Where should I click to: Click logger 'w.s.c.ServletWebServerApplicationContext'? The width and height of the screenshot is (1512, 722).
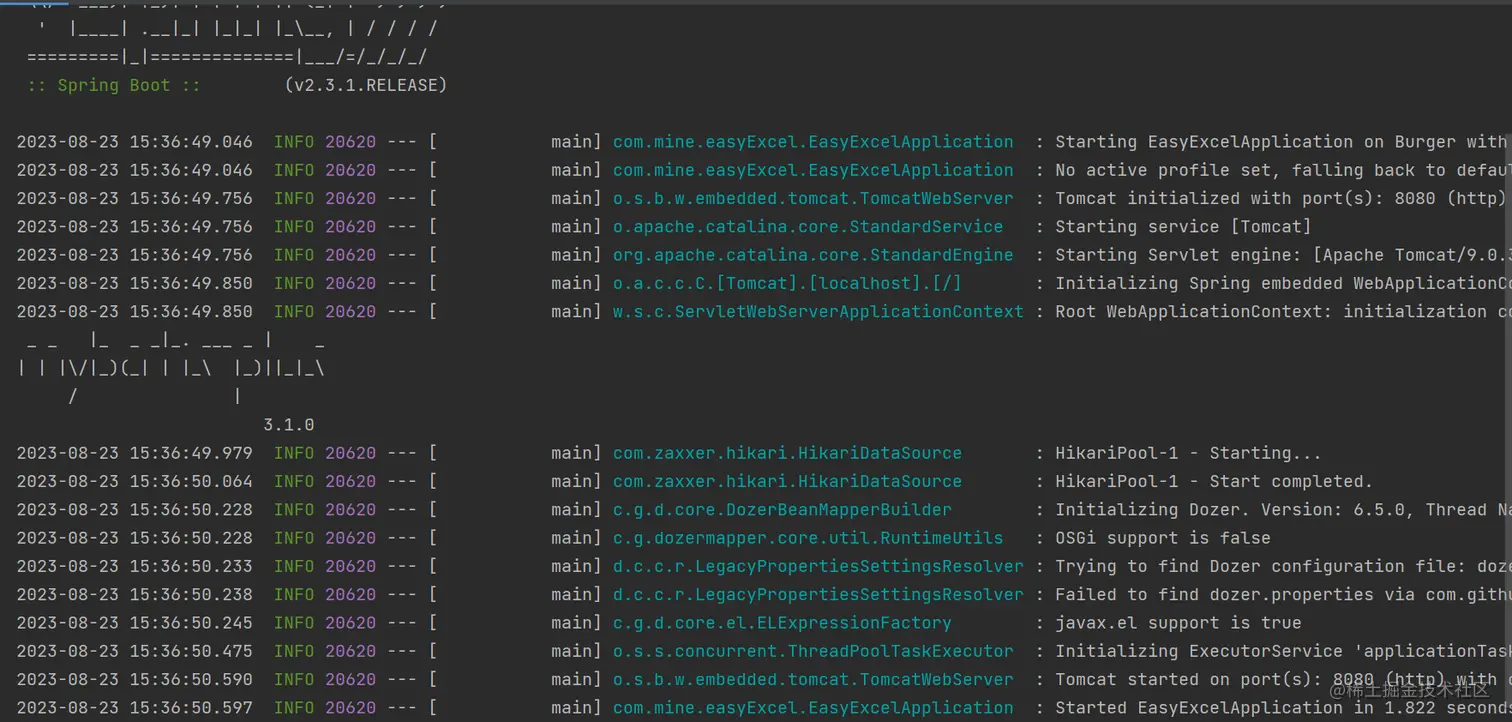click(x=818, y=311)
